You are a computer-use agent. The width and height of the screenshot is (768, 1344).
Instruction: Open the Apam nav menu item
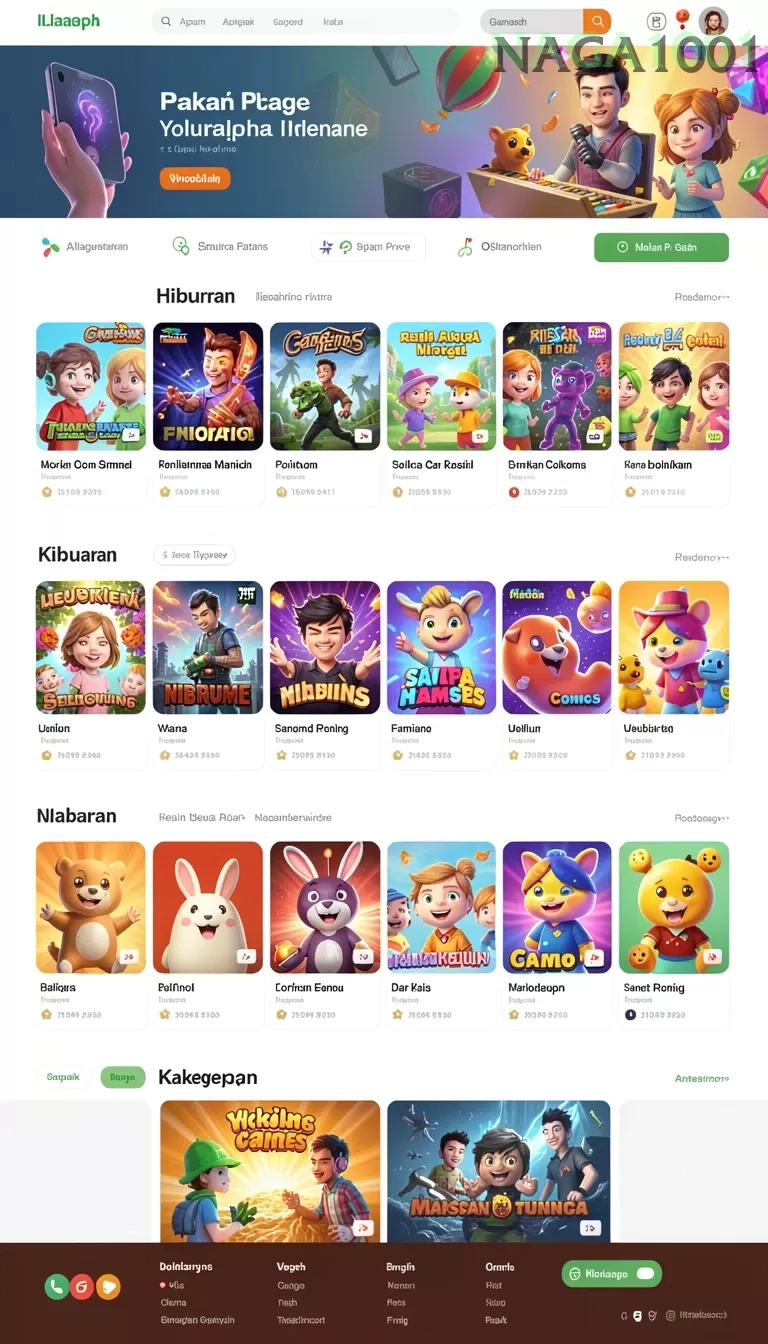point(192,21)
